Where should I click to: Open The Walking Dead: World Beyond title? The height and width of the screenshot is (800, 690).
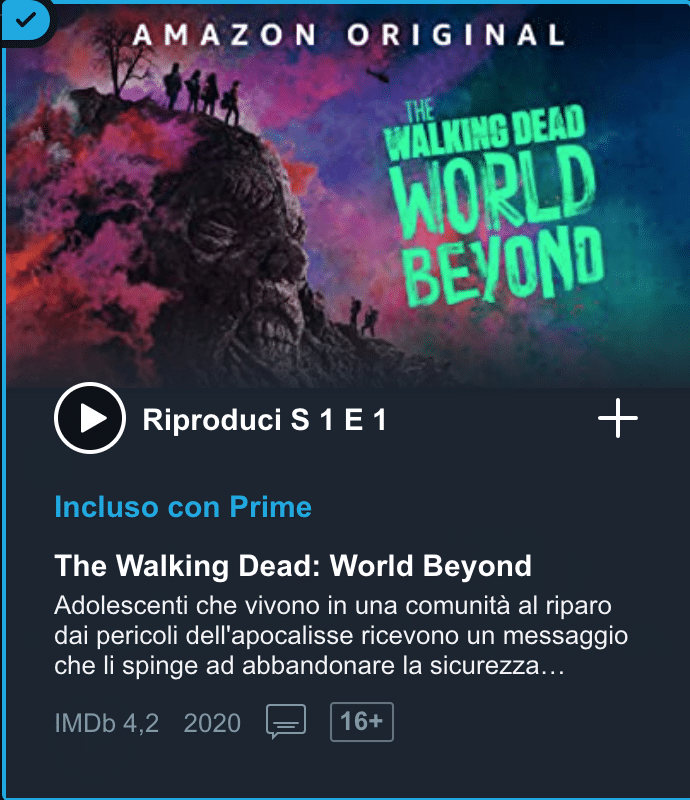293,565
